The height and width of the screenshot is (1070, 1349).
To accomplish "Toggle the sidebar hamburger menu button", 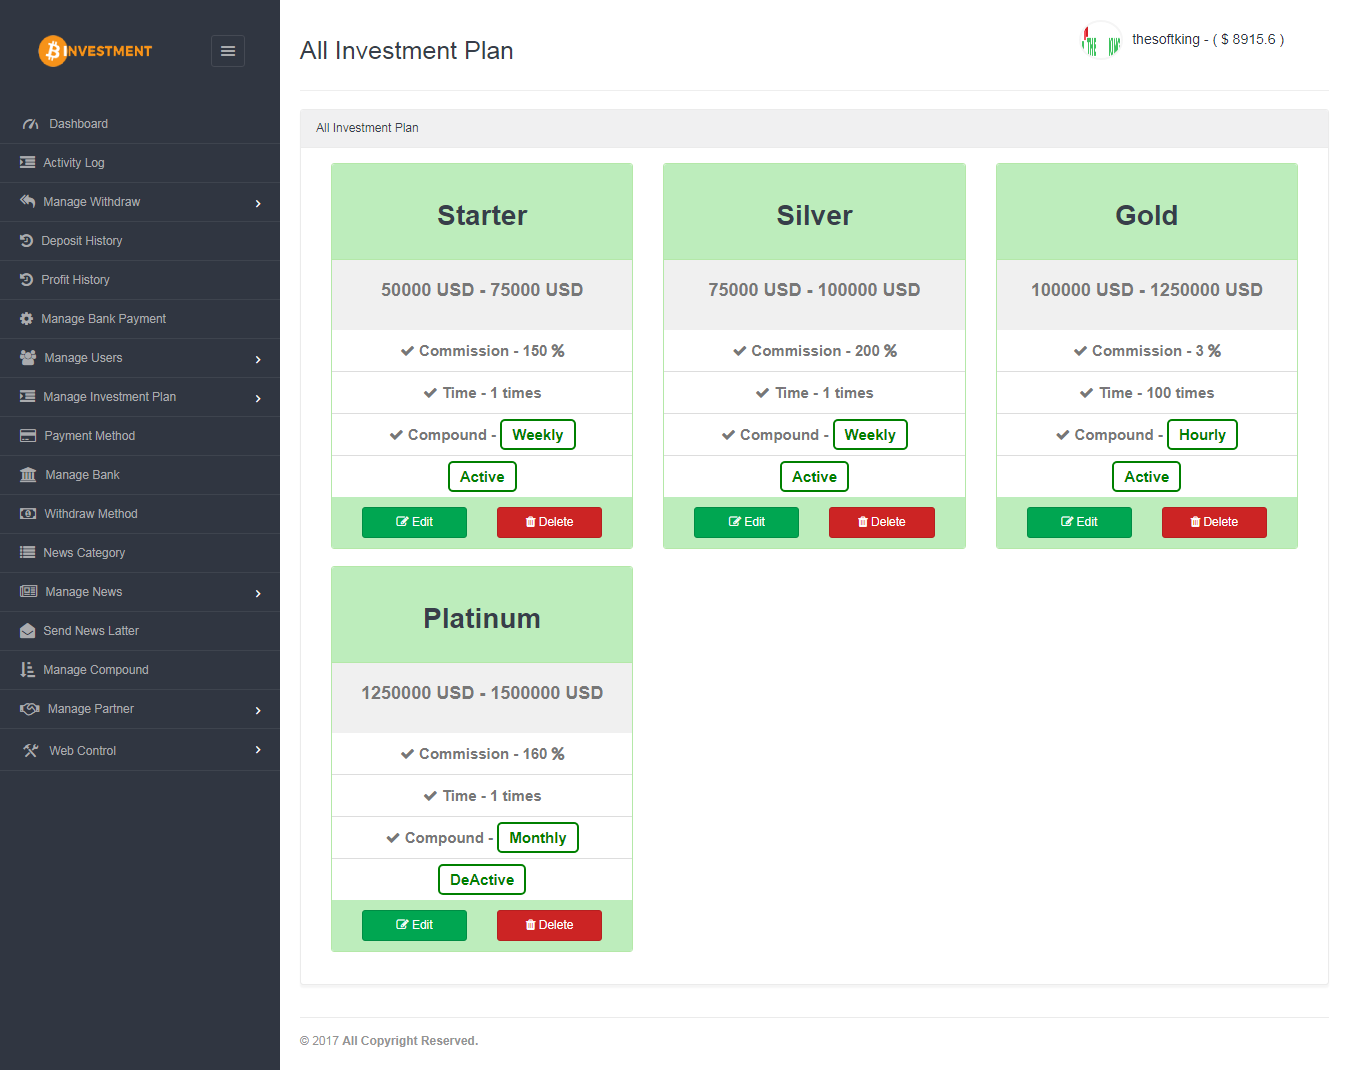I will [228, 51].
